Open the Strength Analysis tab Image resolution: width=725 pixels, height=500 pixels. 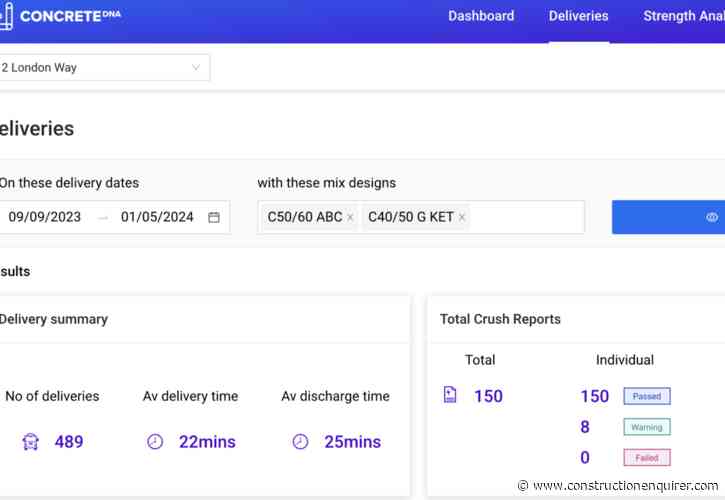[x=684, y=16]
